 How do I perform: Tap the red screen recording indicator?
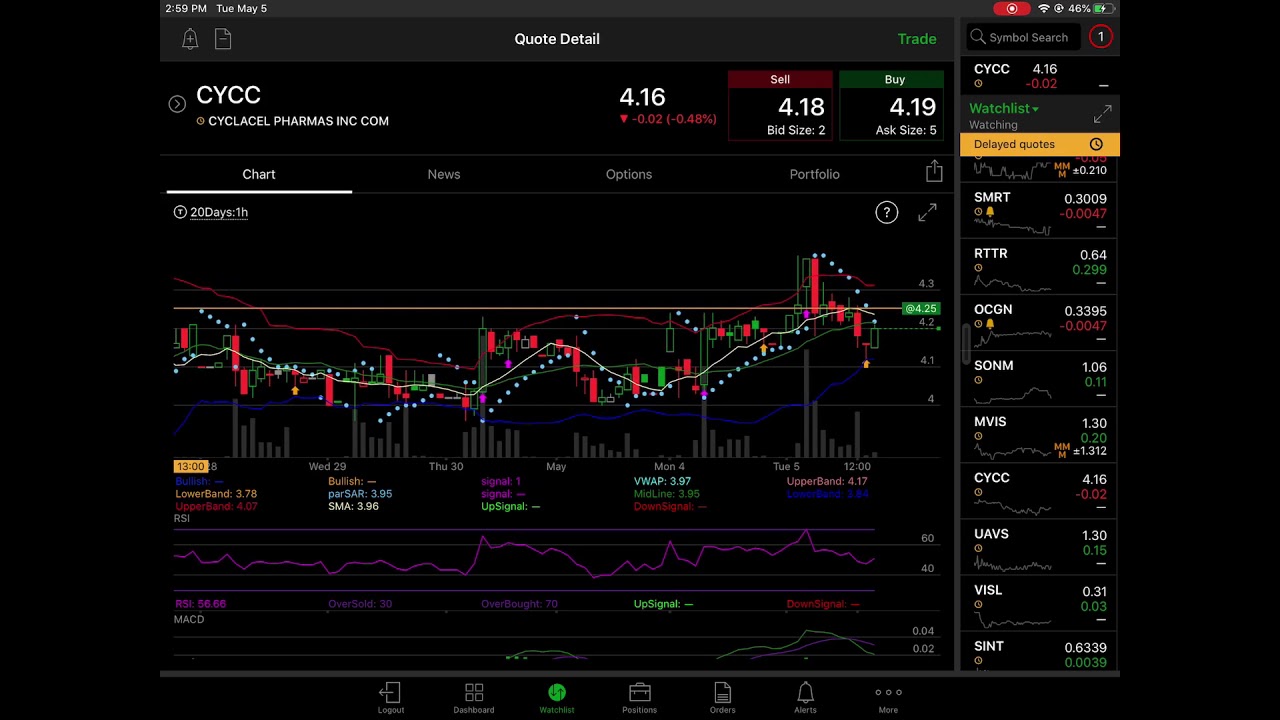click(x=1012, y=9)
